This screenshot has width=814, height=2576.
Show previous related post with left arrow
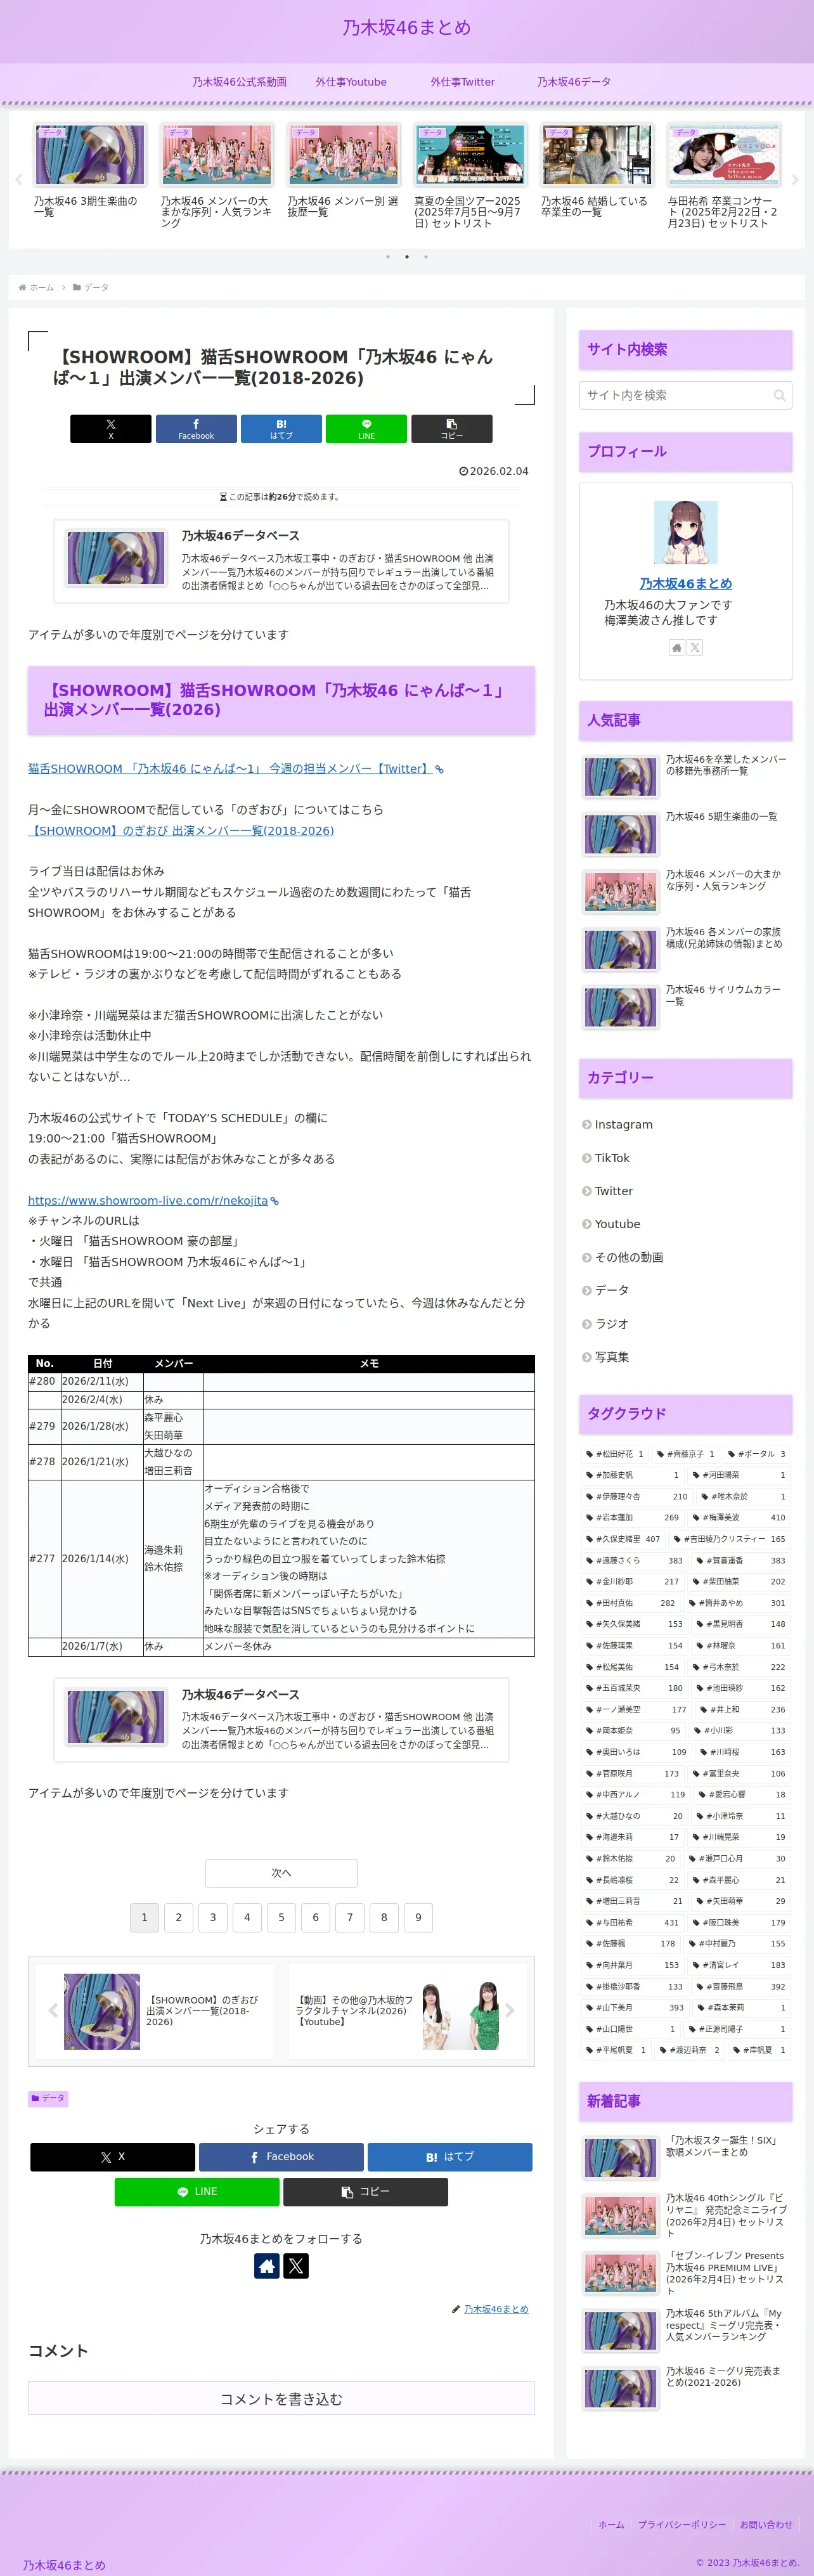tap(54, 2011)
